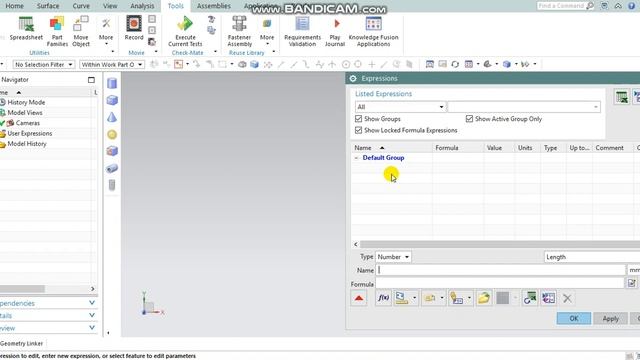Expand the Dependencies panel chevron
640x360 pixels.
[x=92, y=303]
